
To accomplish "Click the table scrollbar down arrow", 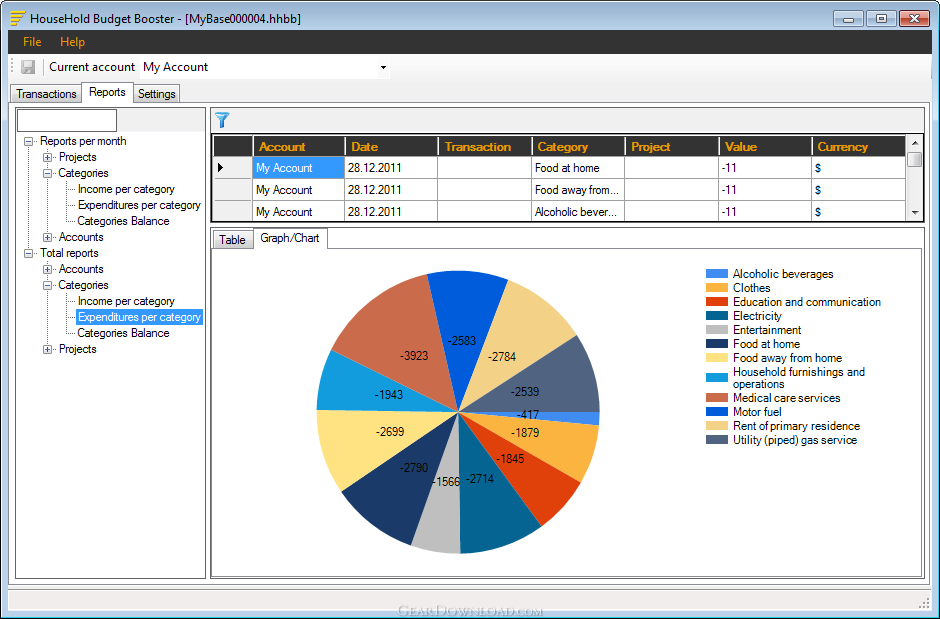I will pyautogui.click(x=914, y=212).
